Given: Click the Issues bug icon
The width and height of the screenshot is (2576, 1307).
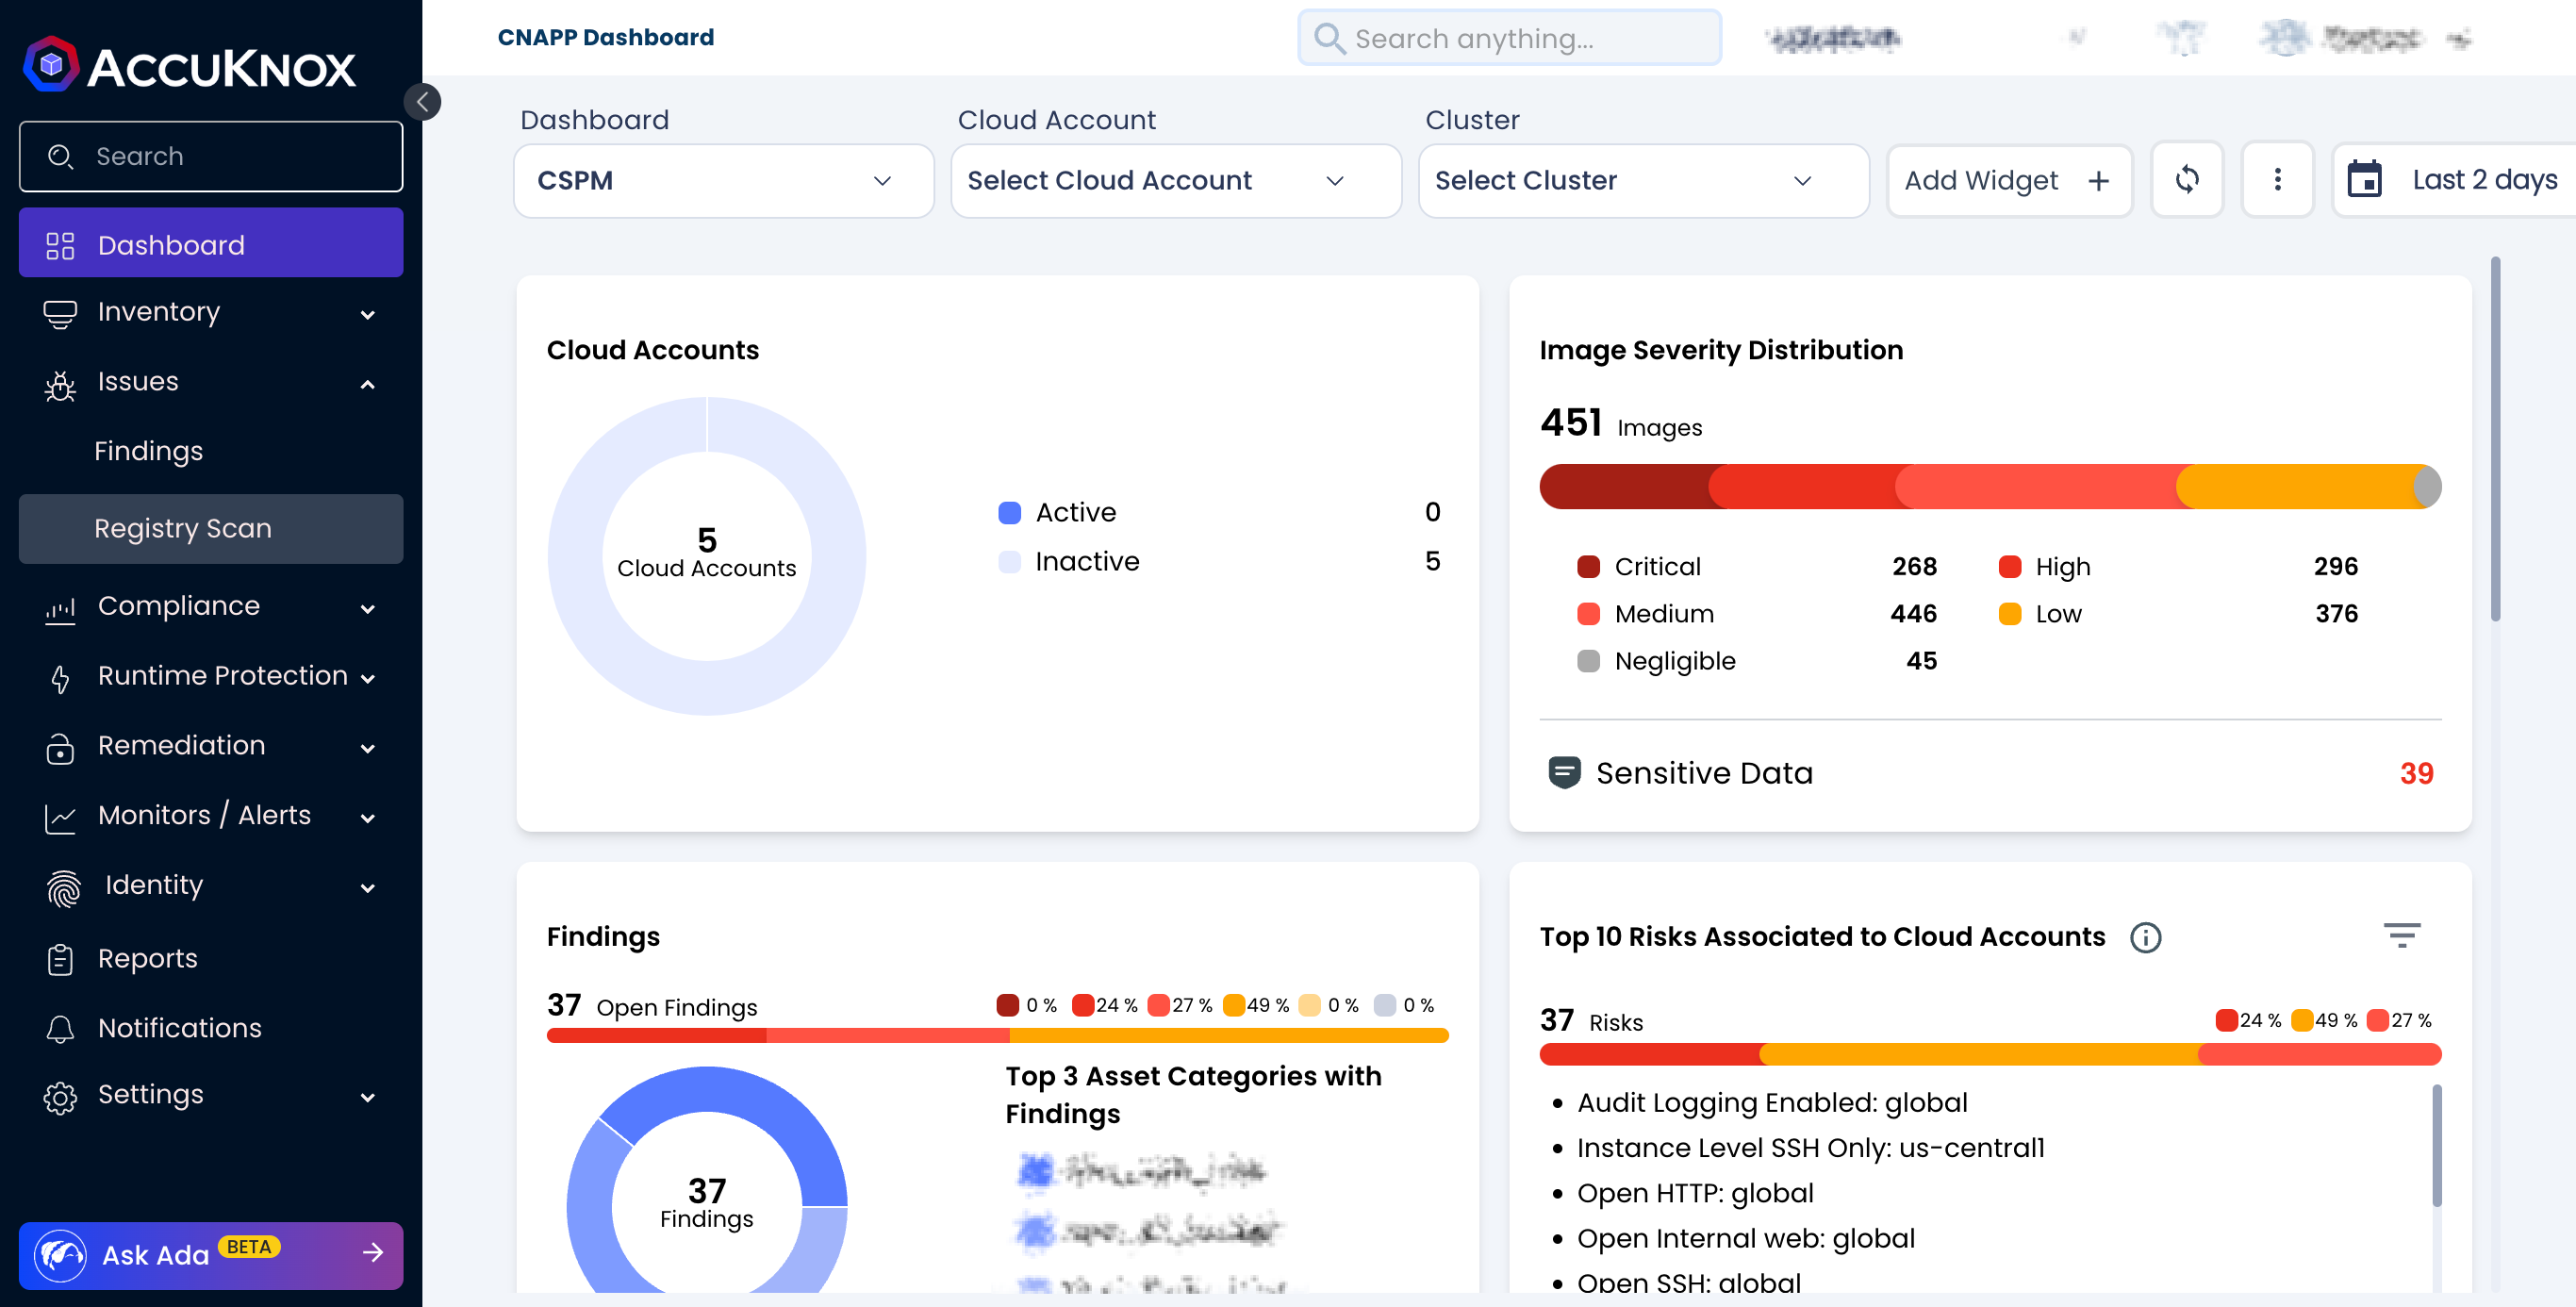Looking at the screenshot, I should coord(60,385).
